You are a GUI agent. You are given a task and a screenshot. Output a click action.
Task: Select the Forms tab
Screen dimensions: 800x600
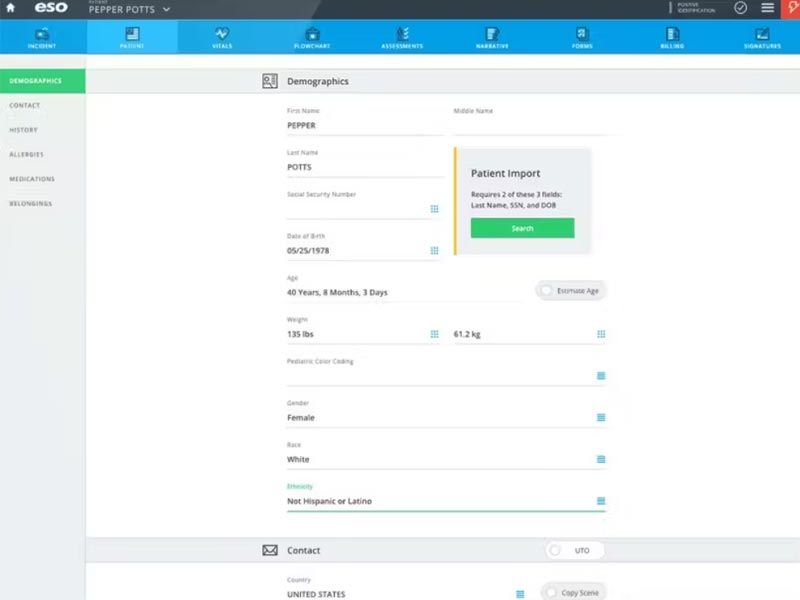582,34
